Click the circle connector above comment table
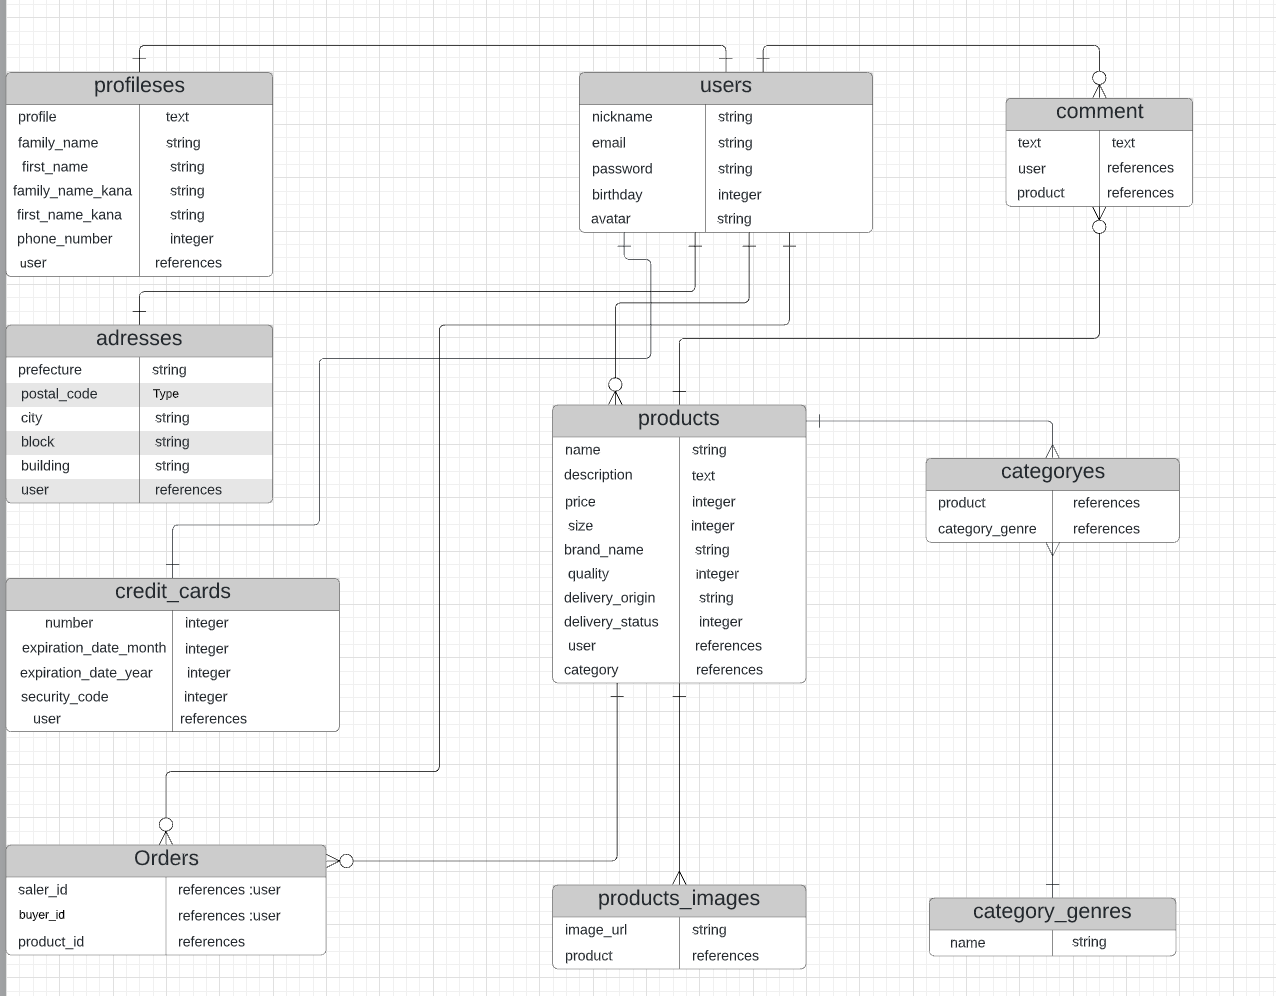Screen dimensions: 1276x996 pyautogui.click(x=1099, y=78)
